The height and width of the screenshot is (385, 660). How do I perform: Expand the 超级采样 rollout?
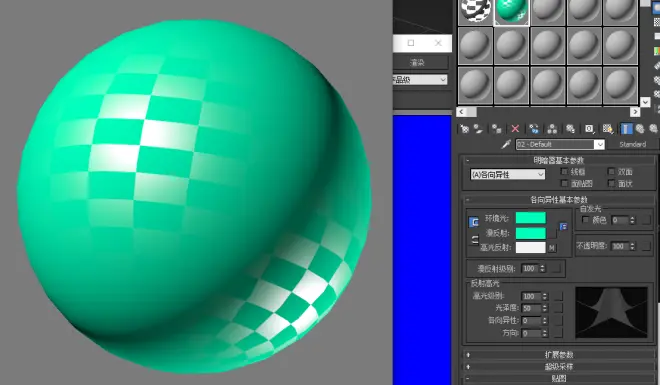click(x=559, y=366)
